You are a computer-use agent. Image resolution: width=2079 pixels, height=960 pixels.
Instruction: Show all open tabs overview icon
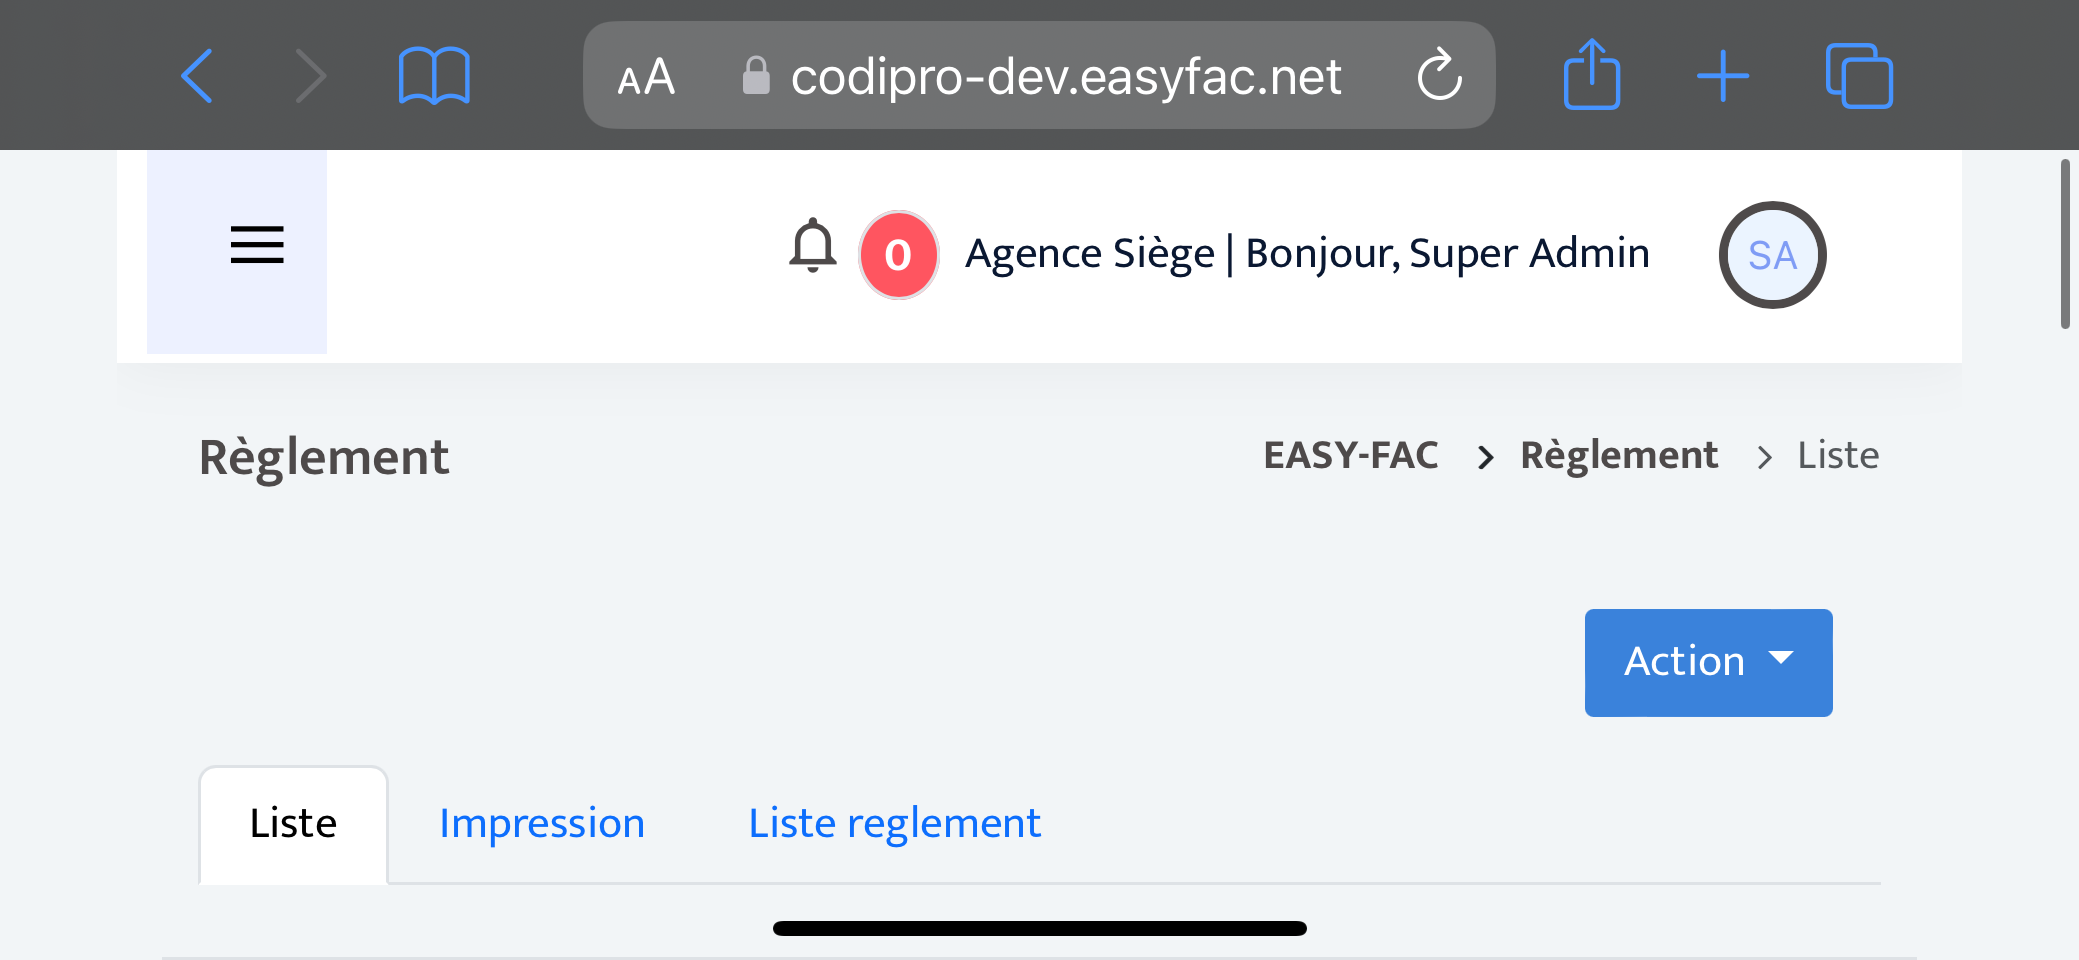(x=1859, y=76)
